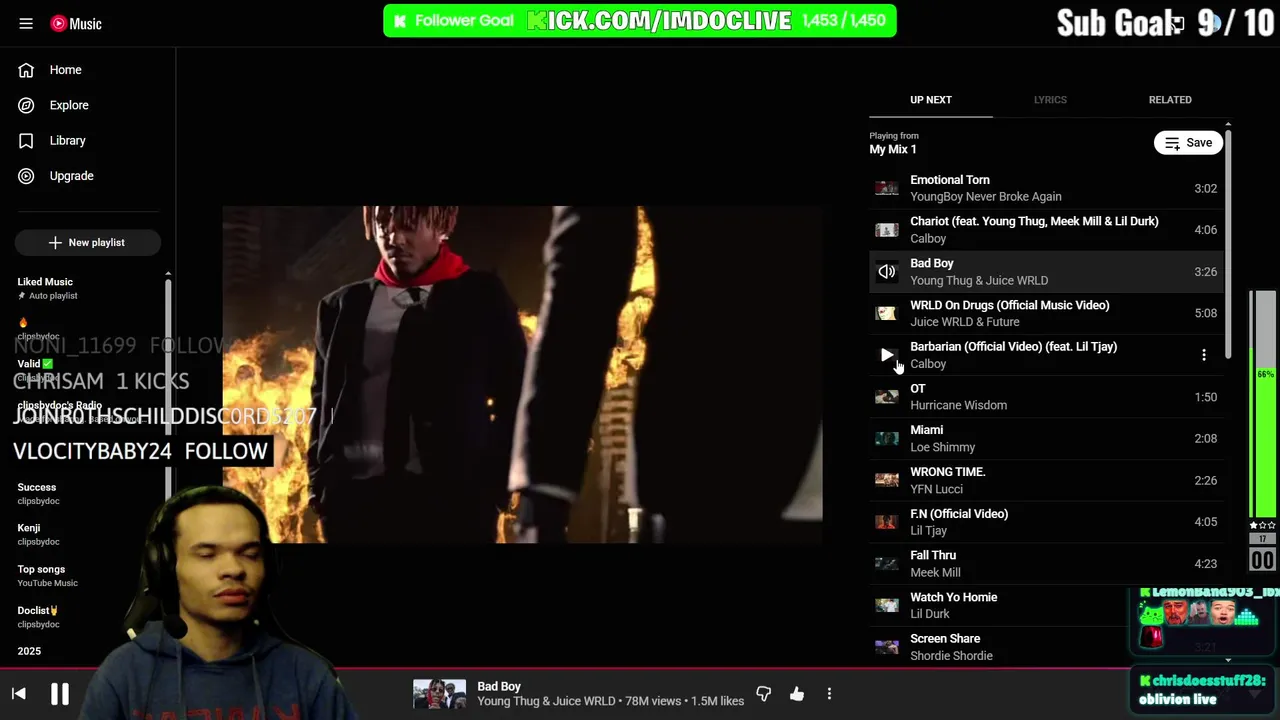Pause the current song
The height and width of the screenshot is (720, 1280).
60,693
